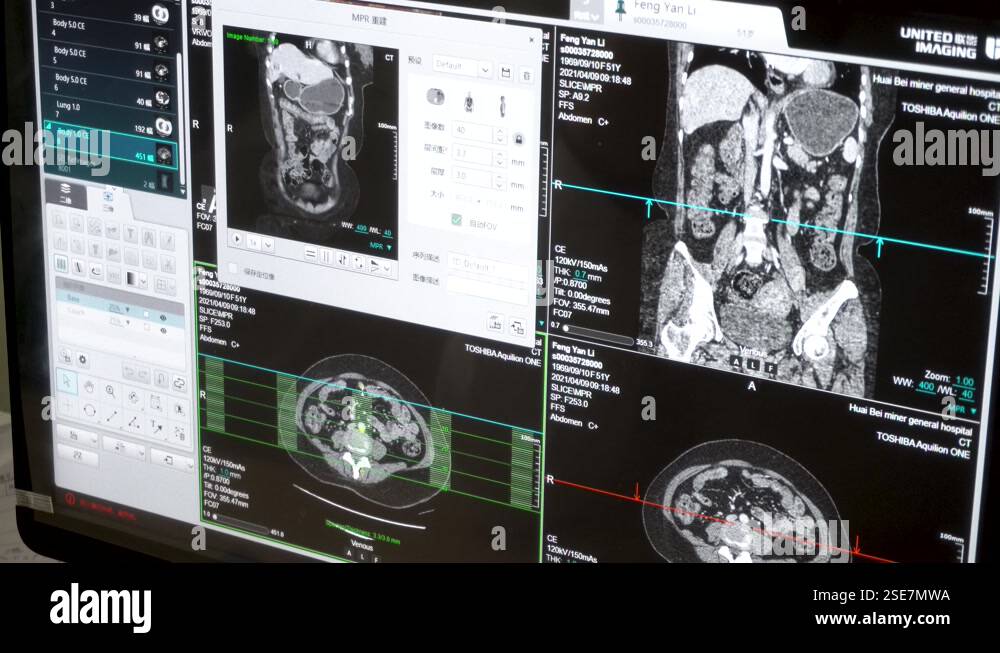Viewport: 1000px width, 653px height.
Task: Click WW value 400 in MPR preview
Action: click(x=362, y=228)
